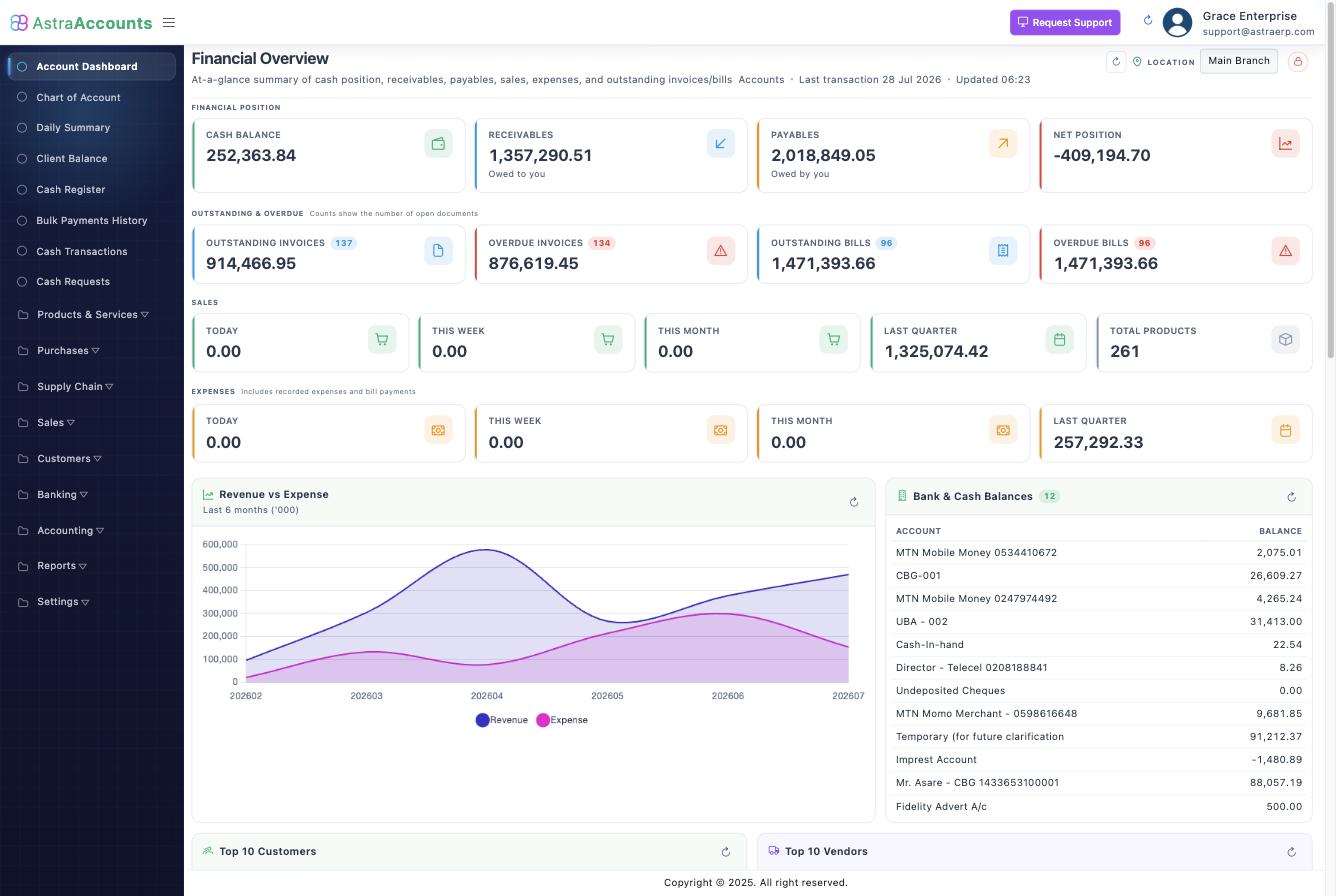The width and height of the screenshot is (1336, 896).
Task: Expand the Reports sidebar section
Action: click(91, 566)
